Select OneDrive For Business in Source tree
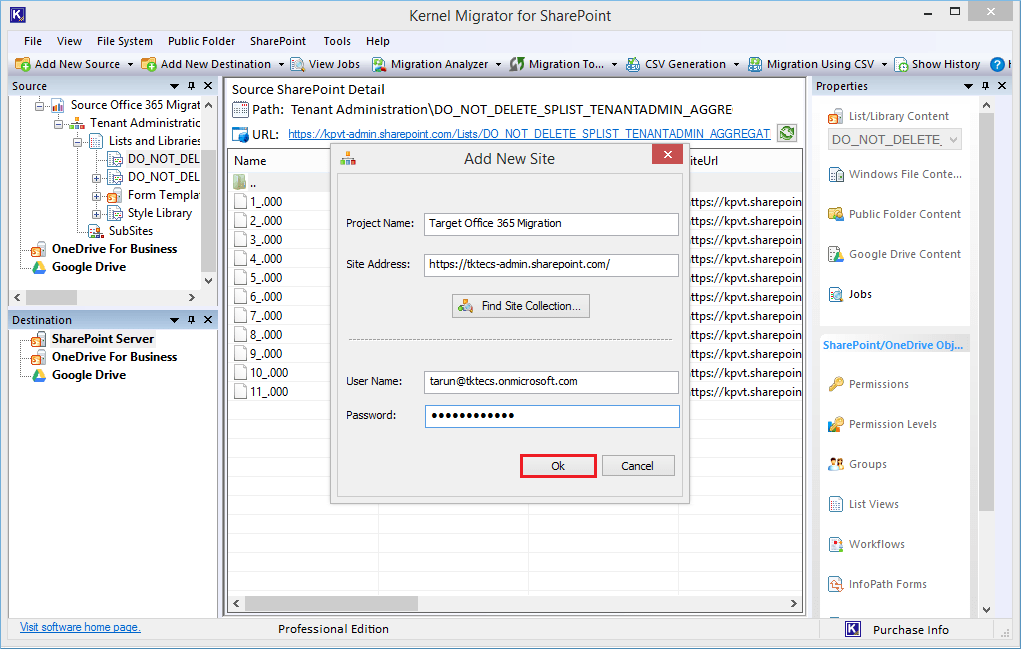Image resolution: width=1021 pixels, height=649 pixels. [x=115, y=249]
